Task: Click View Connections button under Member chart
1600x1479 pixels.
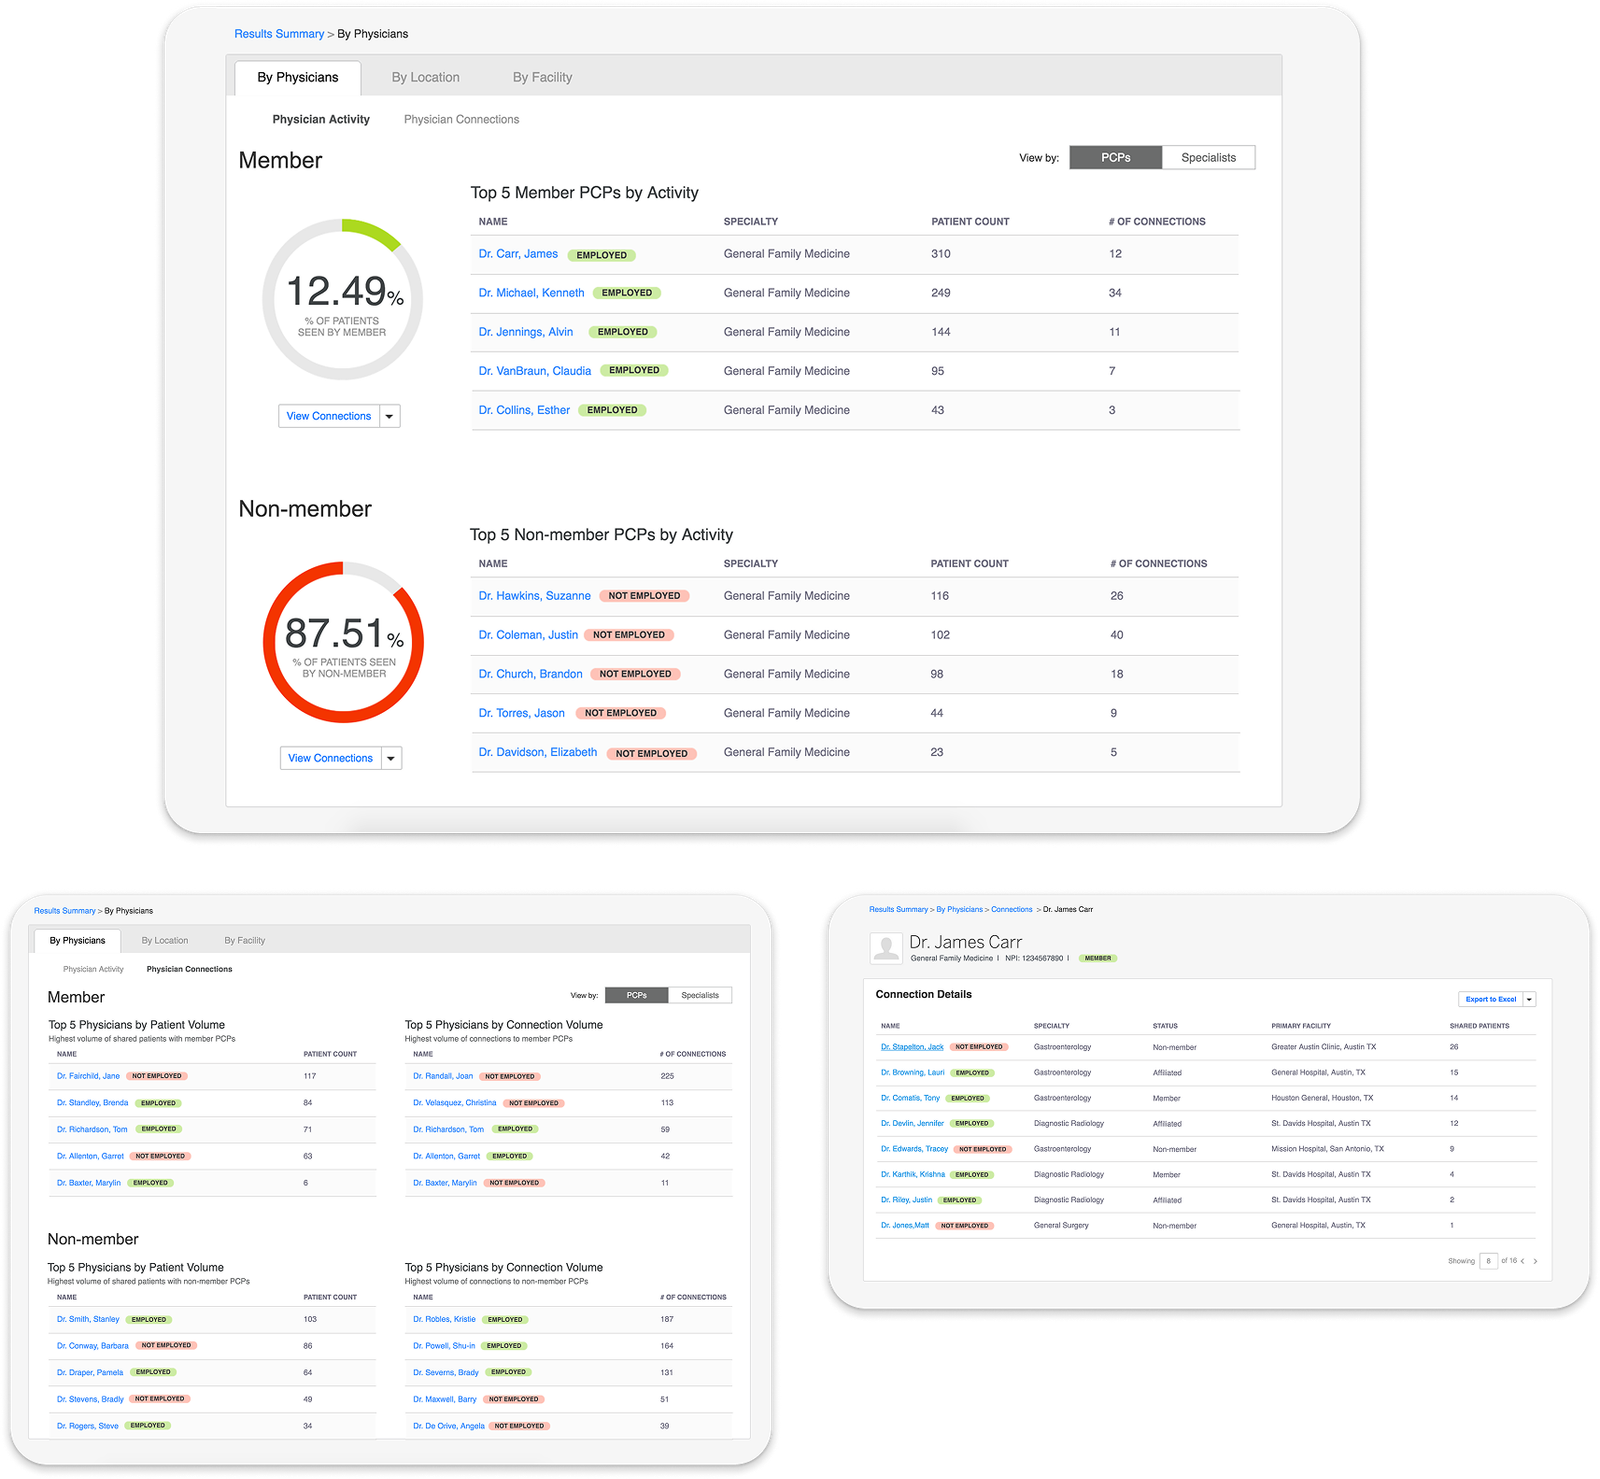Action: (329, 416)
